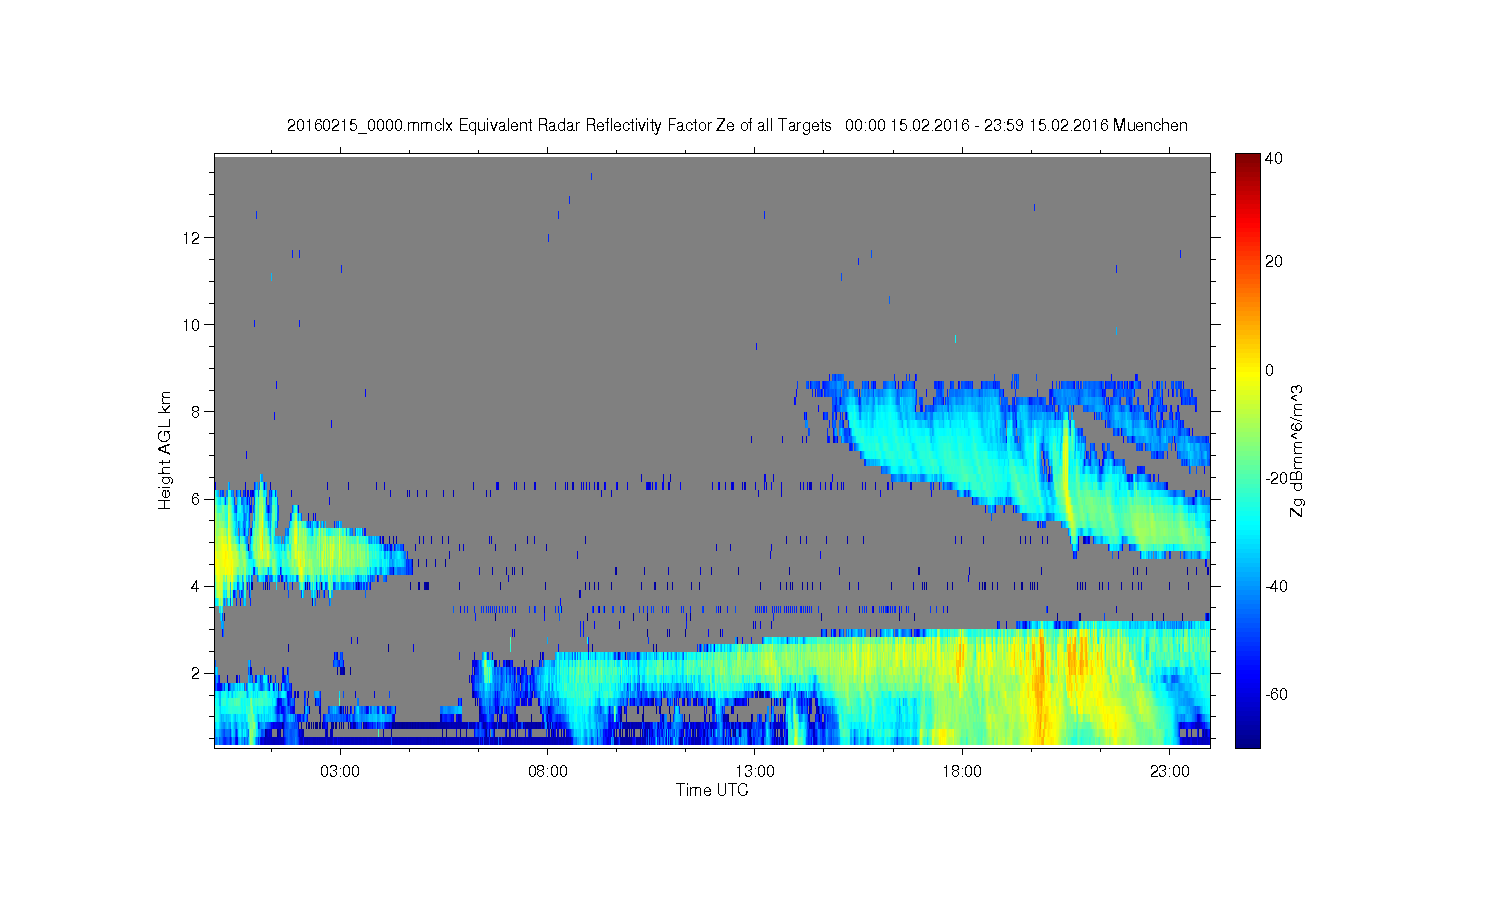Viewport: 1500px width, 900px height.
Task: Click the colorbar label '-40'
Action: point(1276,586)
